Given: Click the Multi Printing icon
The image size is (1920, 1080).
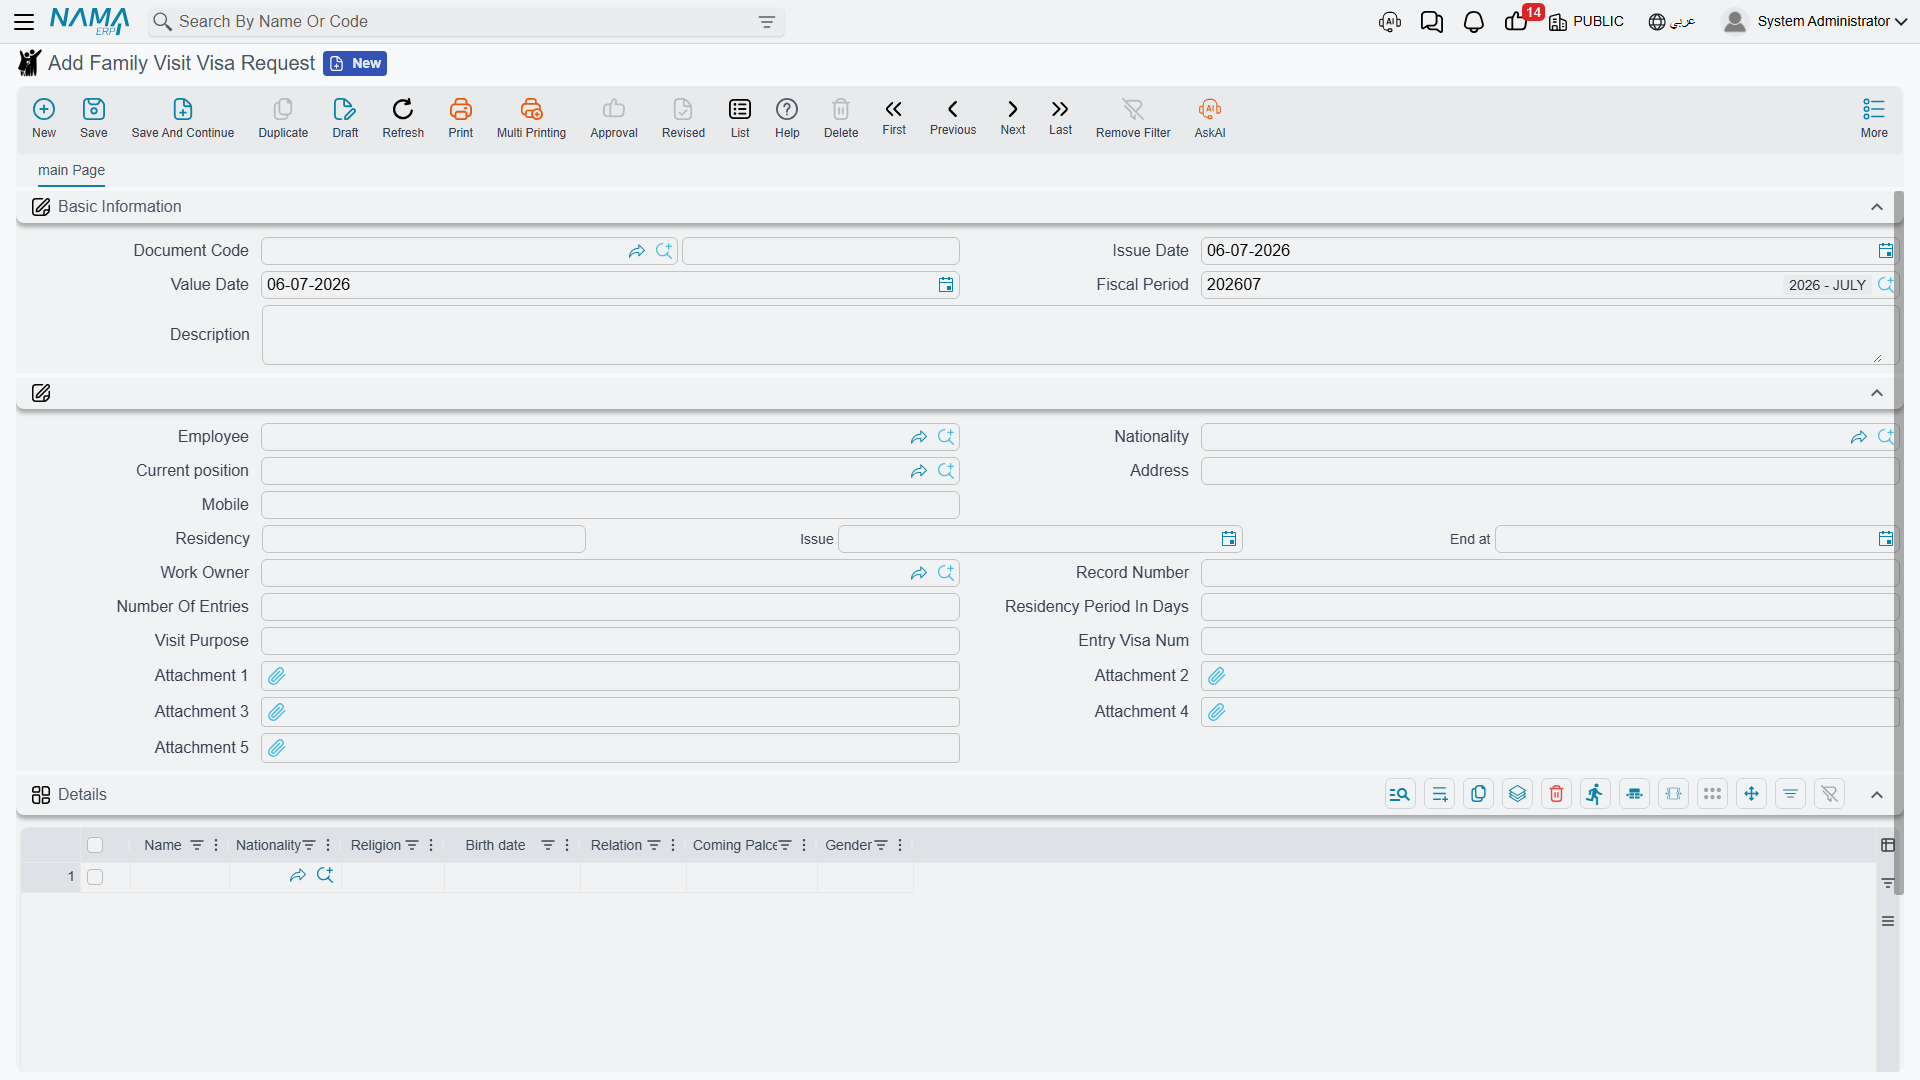Looking at the screenshot, I should (x=531, y=109).
